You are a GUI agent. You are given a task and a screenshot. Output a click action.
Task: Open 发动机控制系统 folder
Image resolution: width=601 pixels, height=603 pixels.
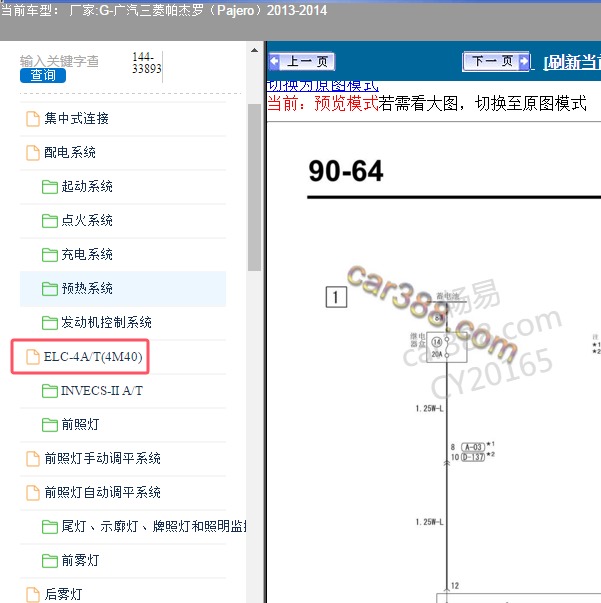tap(106, 322)
